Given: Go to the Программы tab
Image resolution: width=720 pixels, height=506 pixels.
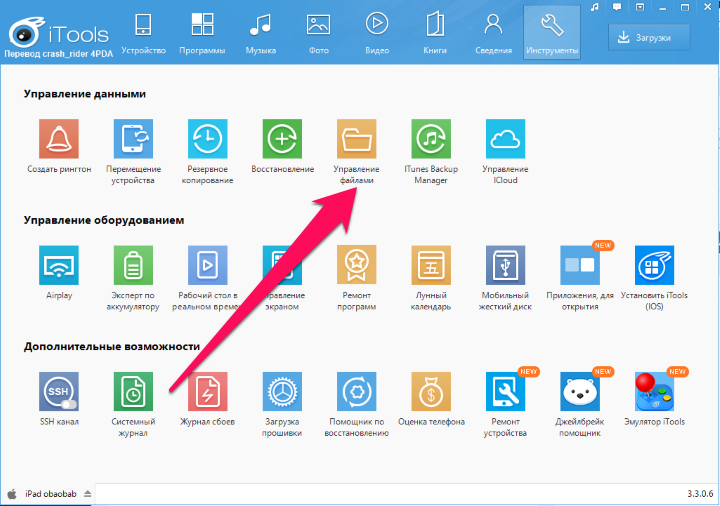Looking at the screenshot, I should coord(202,32).
